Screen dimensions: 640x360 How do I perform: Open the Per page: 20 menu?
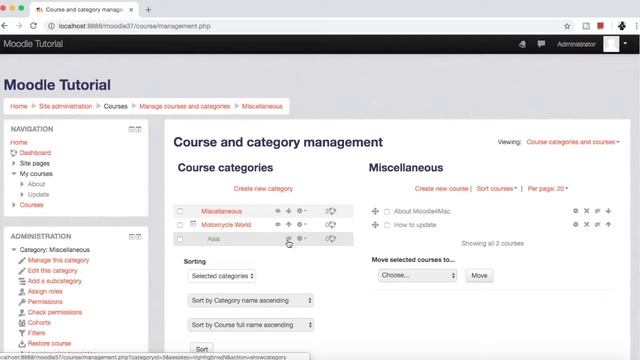click(x=548, y=189)
